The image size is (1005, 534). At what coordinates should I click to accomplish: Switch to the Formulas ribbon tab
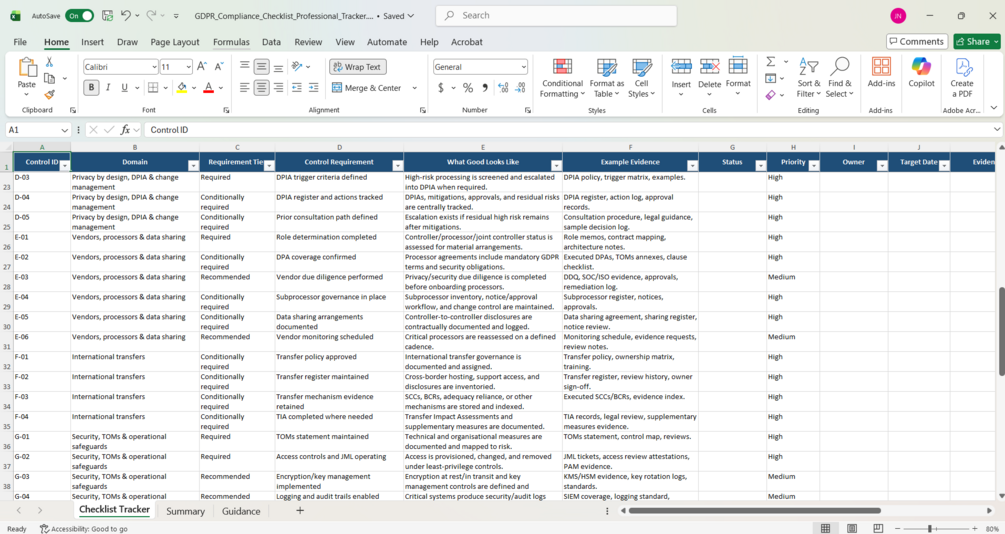tap(231, 42)
